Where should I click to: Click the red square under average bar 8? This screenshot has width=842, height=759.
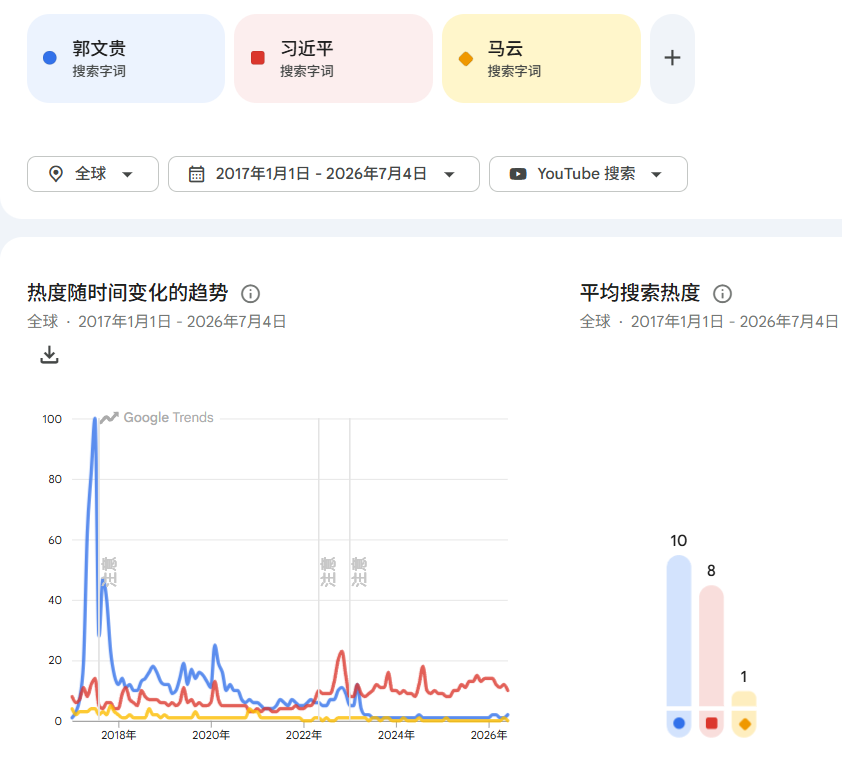[x=712, y=723]
